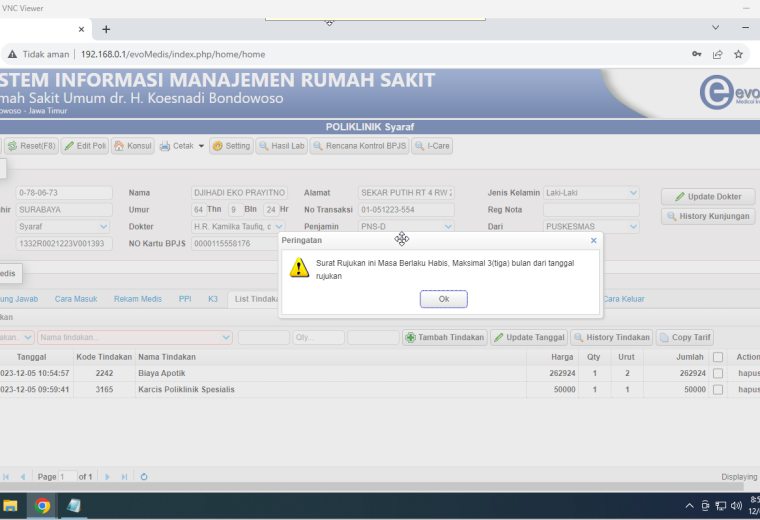Screen dimensions: 760x520
Task: Open Edit Poli with pencil icon
Action: pyautogui.click(x=85, y=146)
